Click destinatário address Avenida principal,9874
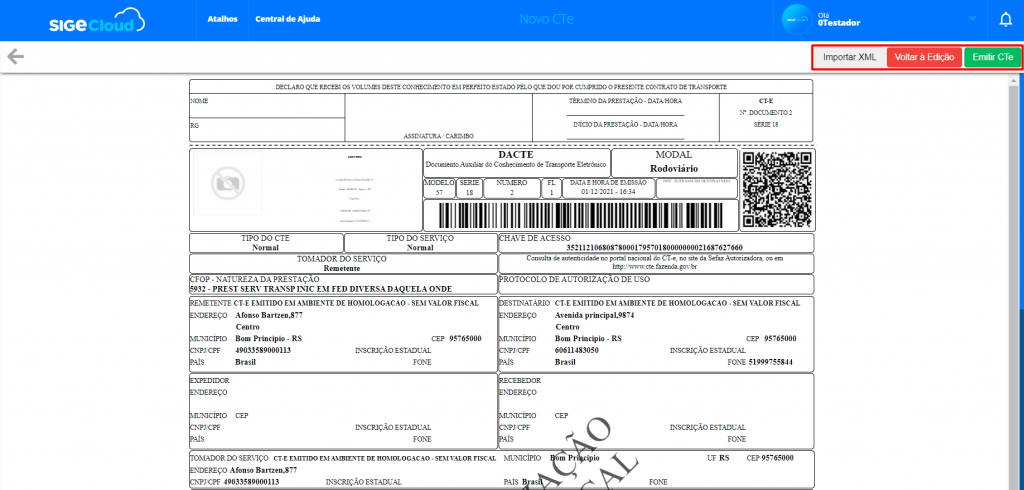This screenshot has width=1024, height=490. click(594, 315)
